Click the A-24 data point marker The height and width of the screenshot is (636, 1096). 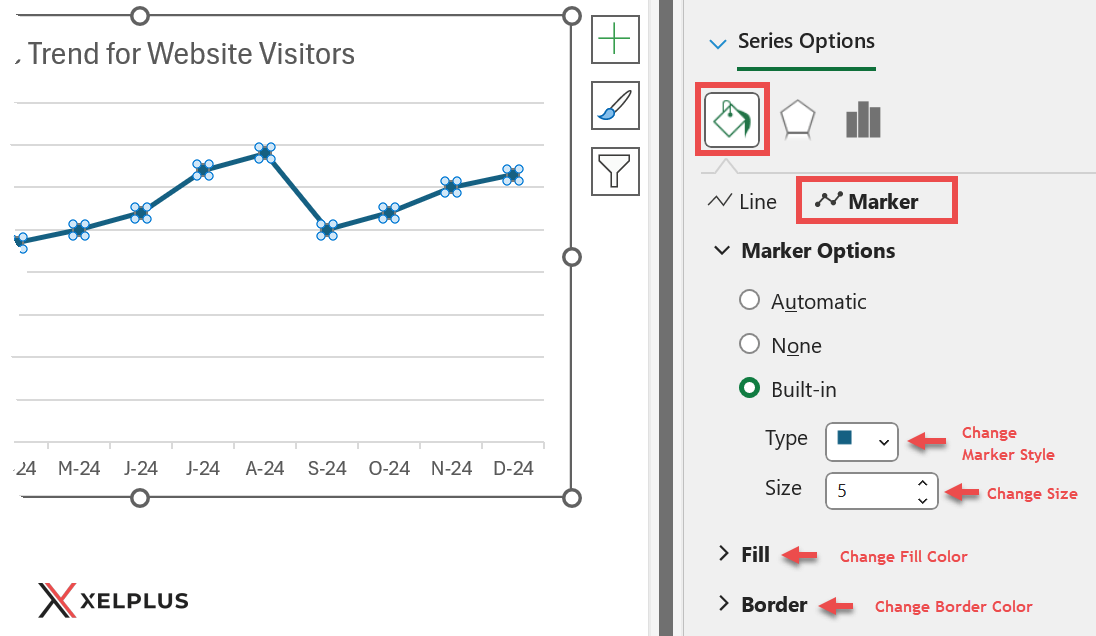264,153
